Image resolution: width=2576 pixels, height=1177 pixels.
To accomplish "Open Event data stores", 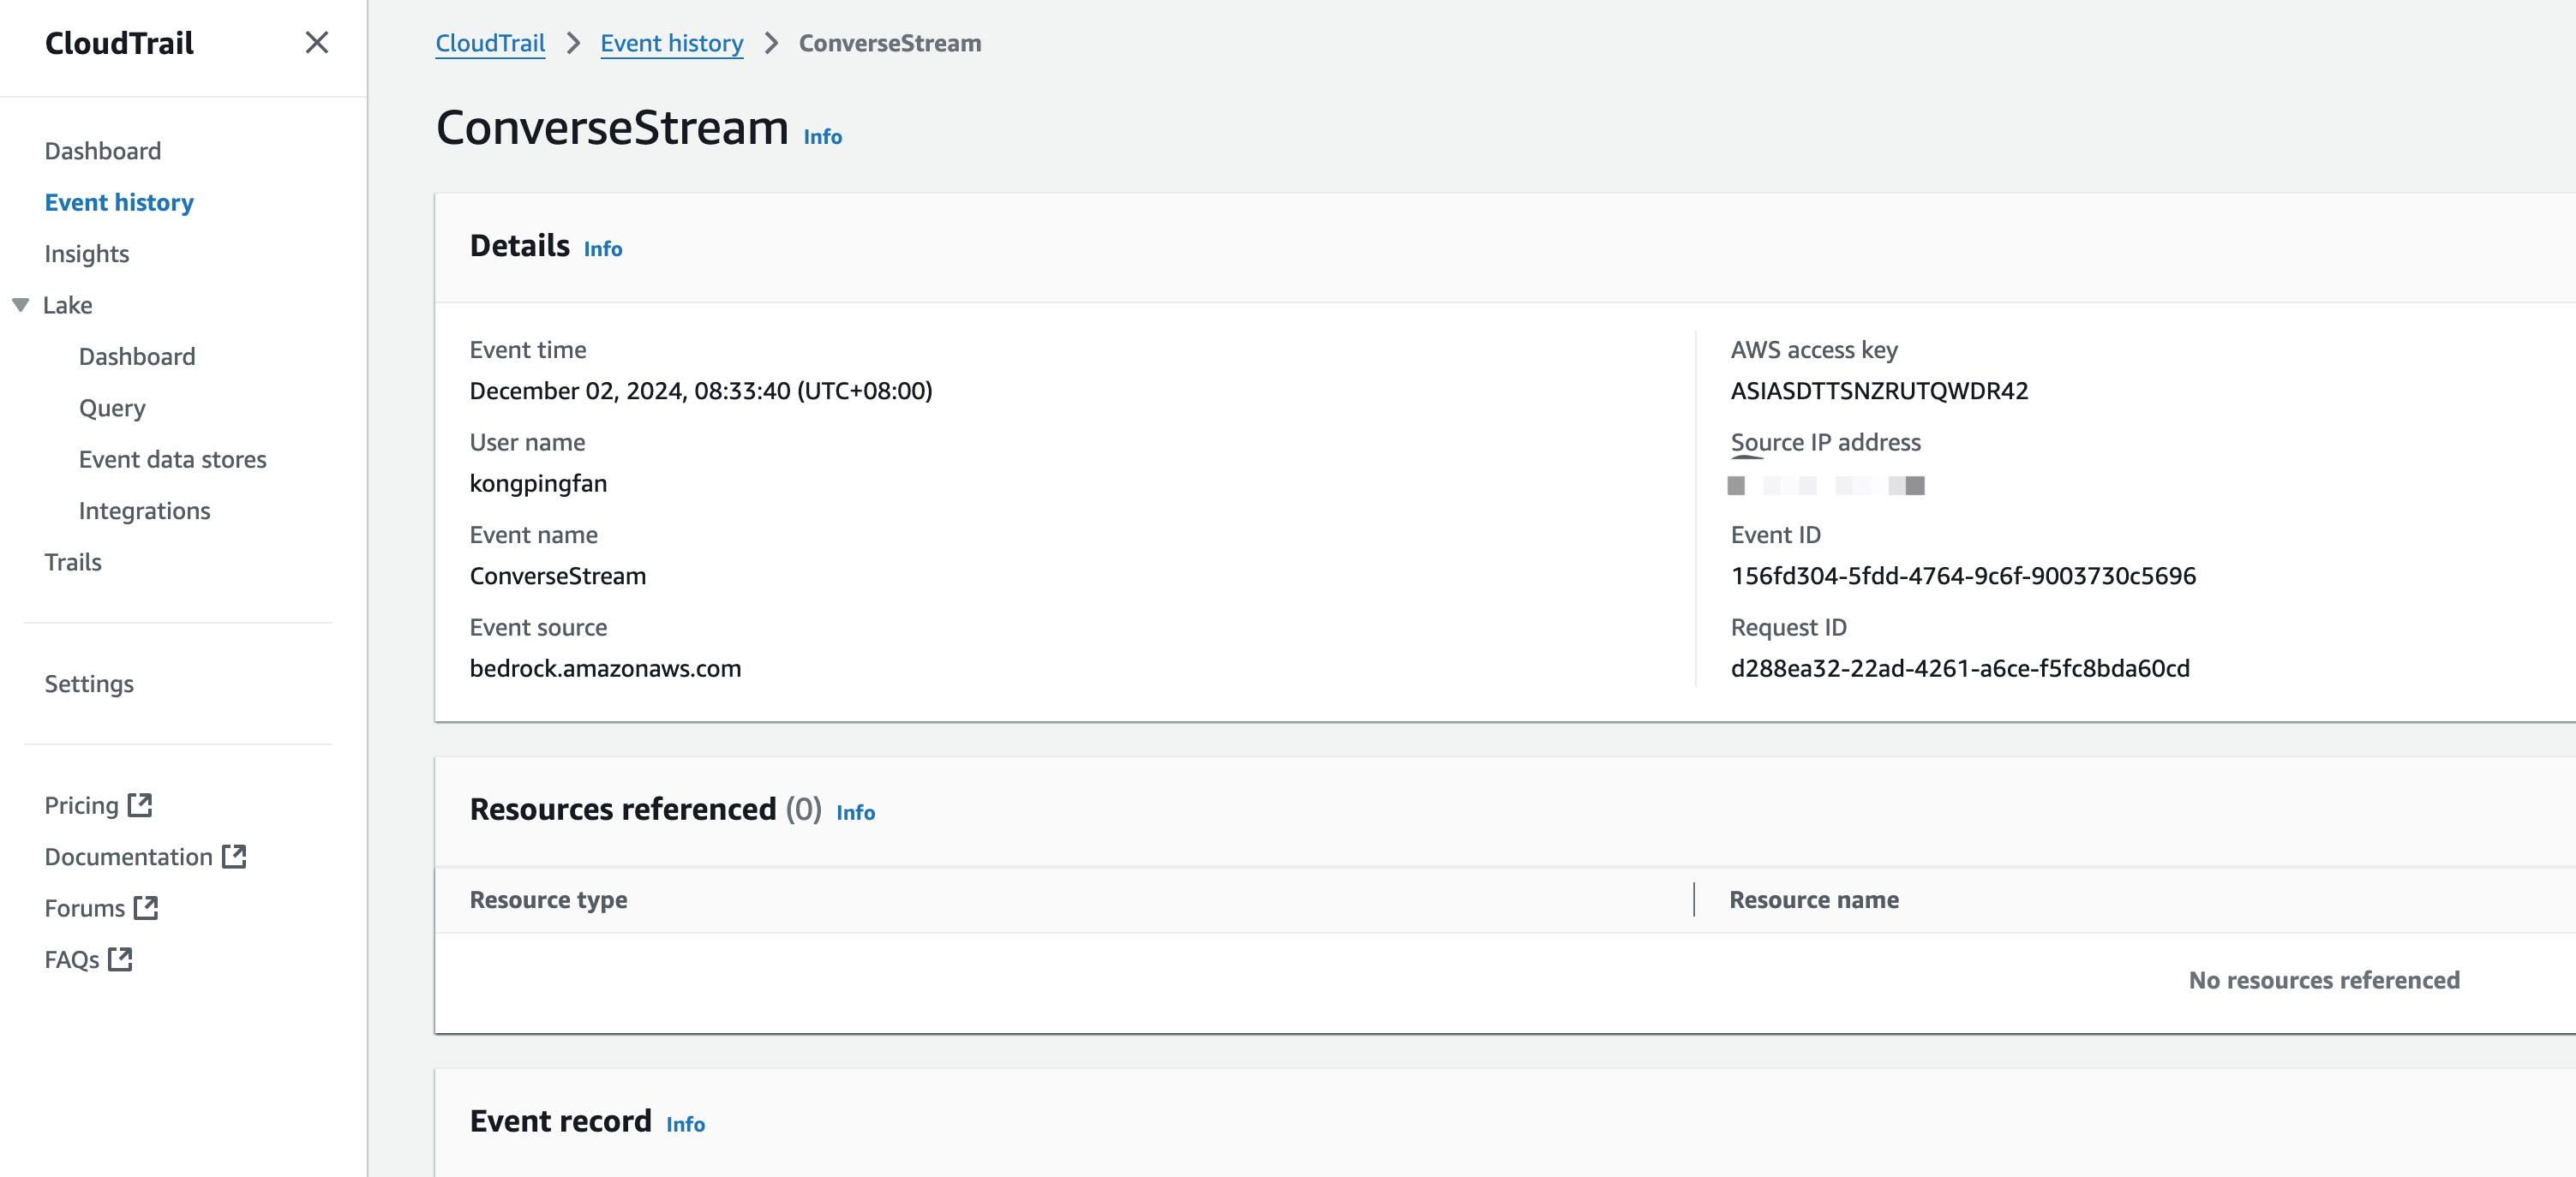I will (172, 459).
